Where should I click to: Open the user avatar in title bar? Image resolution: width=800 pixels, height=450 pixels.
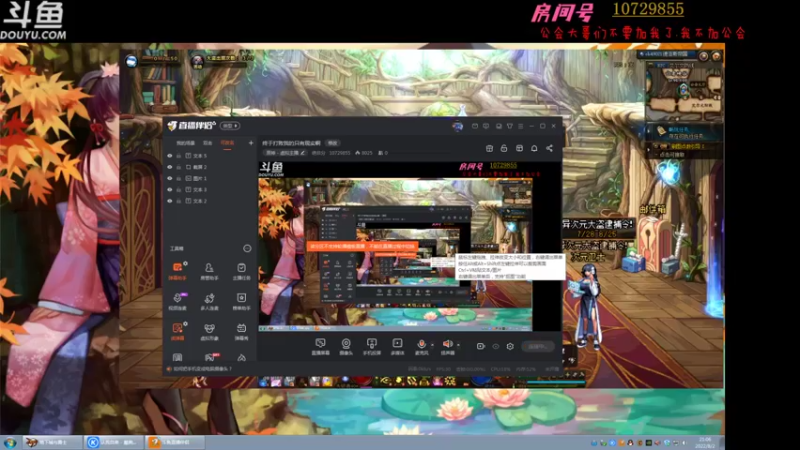[457, 126]
